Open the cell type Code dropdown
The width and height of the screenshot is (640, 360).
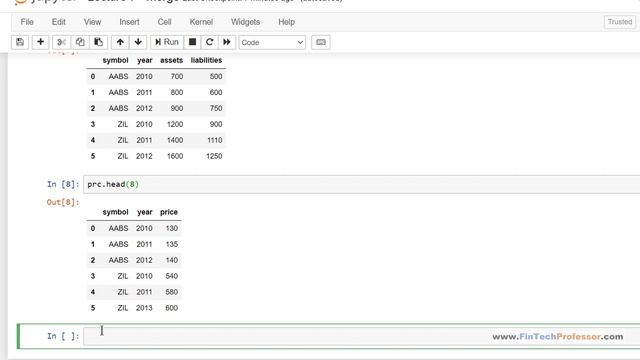[x=272, y=42]
